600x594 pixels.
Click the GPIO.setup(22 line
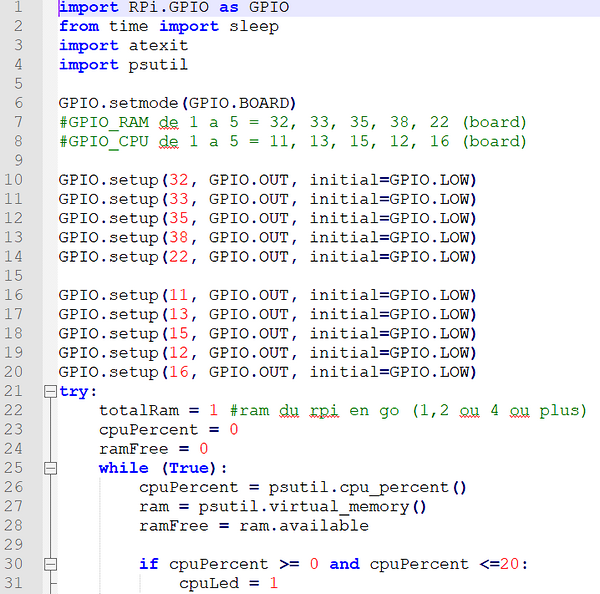pyautogui.click(x=267, y=257)
